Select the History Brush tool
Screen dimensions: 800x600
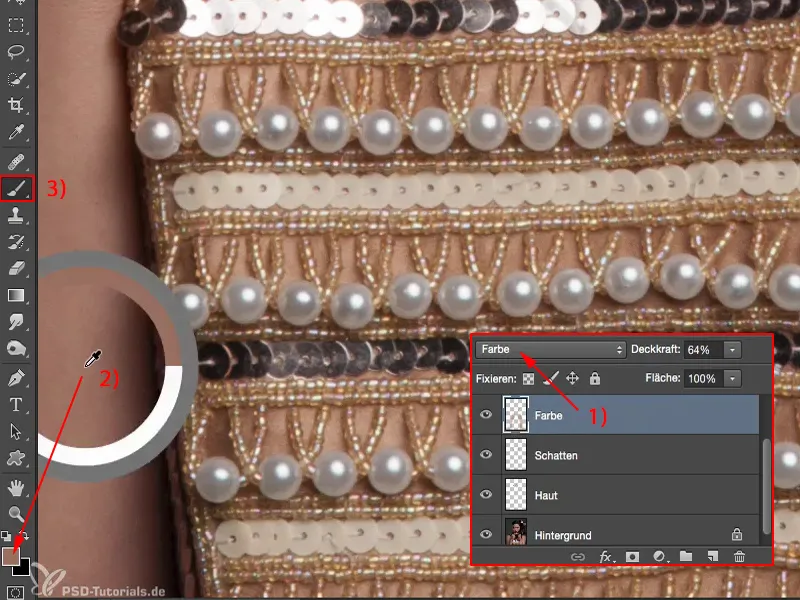16,242
